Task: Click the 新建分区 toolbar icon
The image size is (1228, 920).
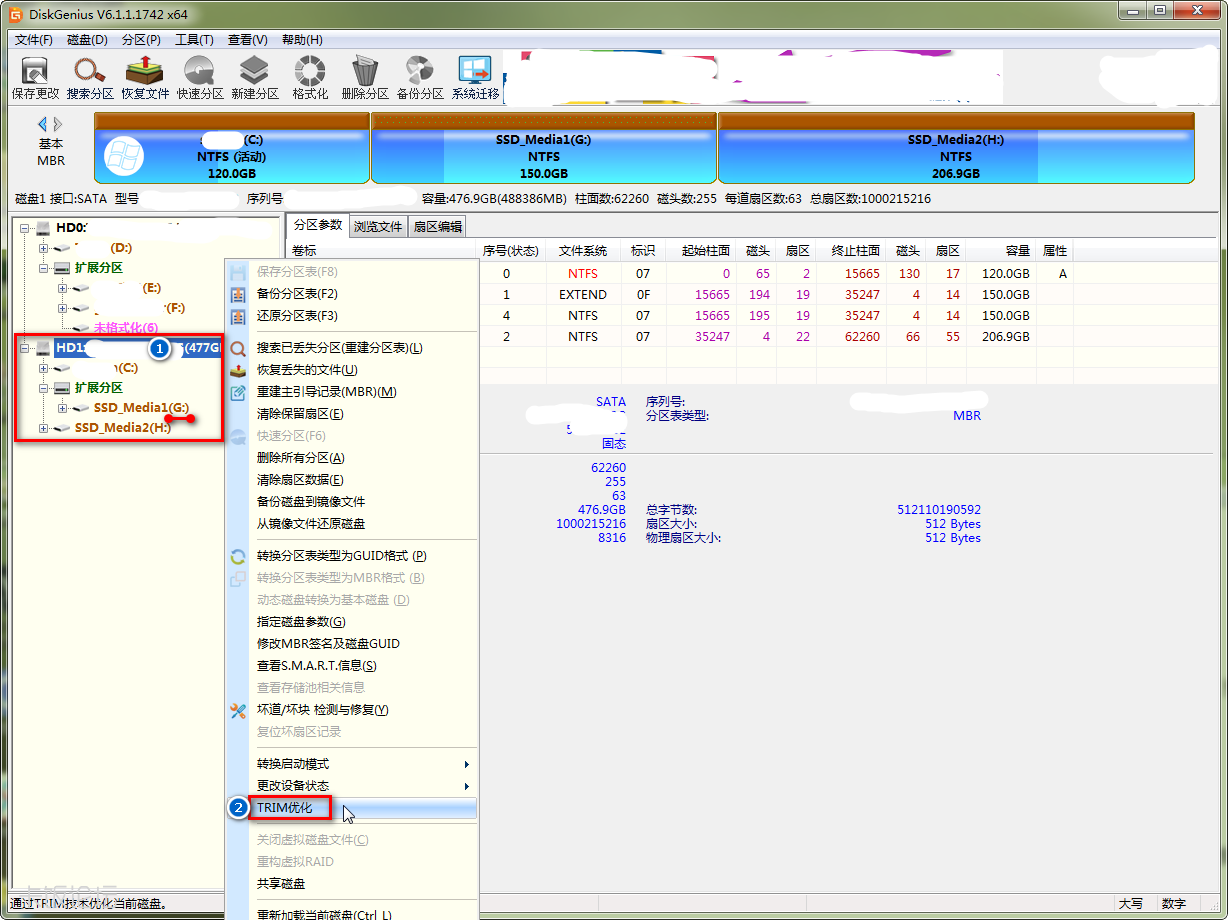Action: [x=255, y=78]
